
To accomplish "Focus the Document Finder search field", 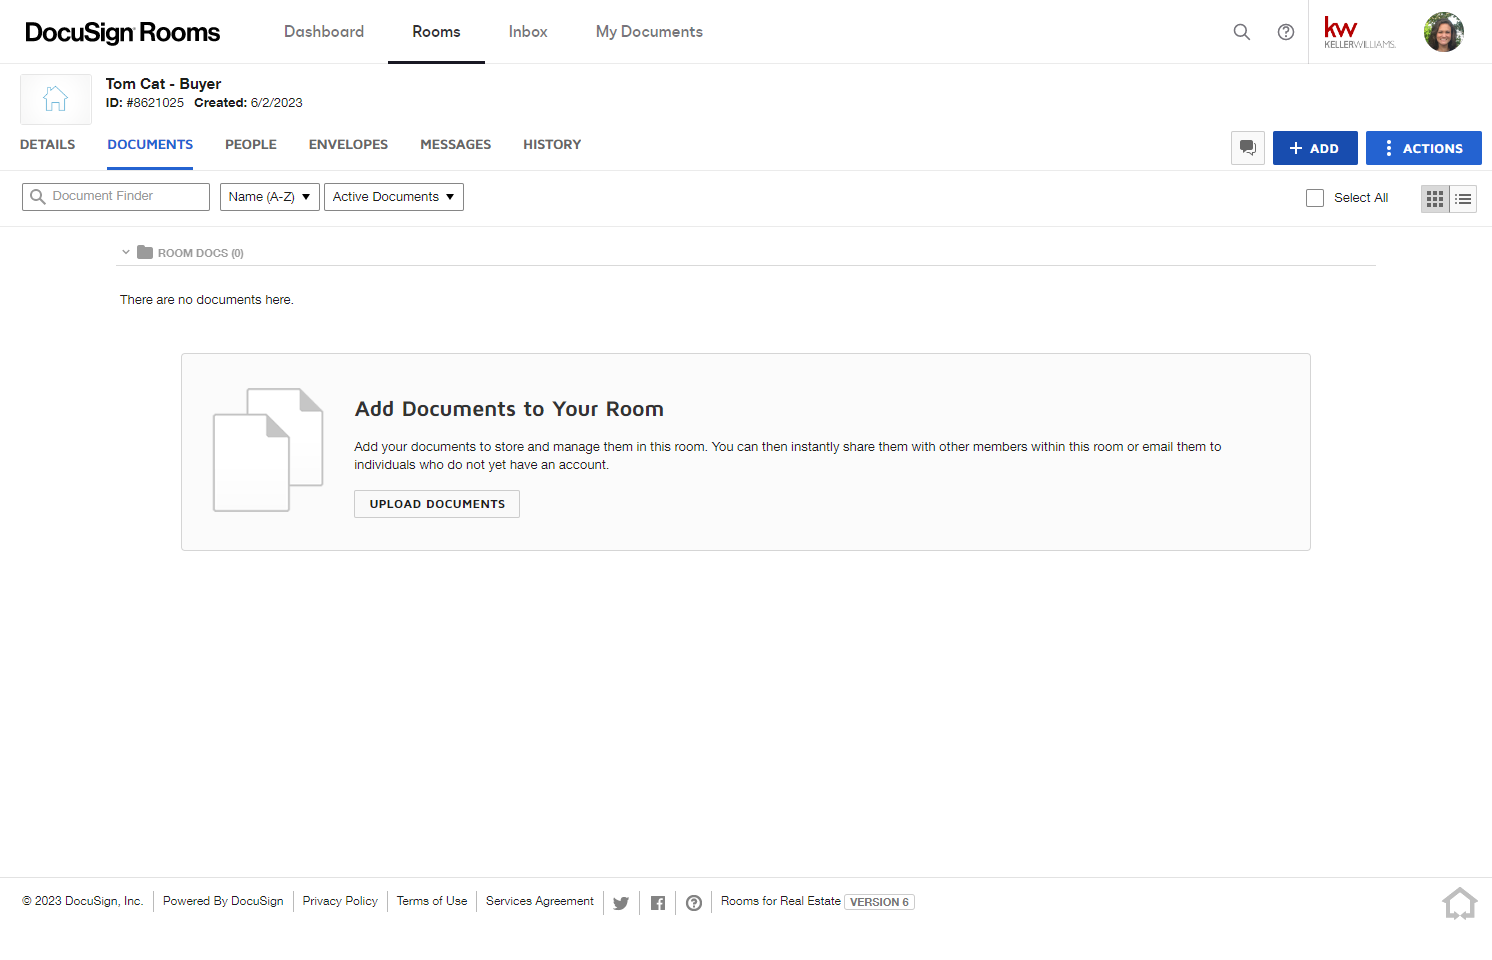I will [x=116, y=197].
